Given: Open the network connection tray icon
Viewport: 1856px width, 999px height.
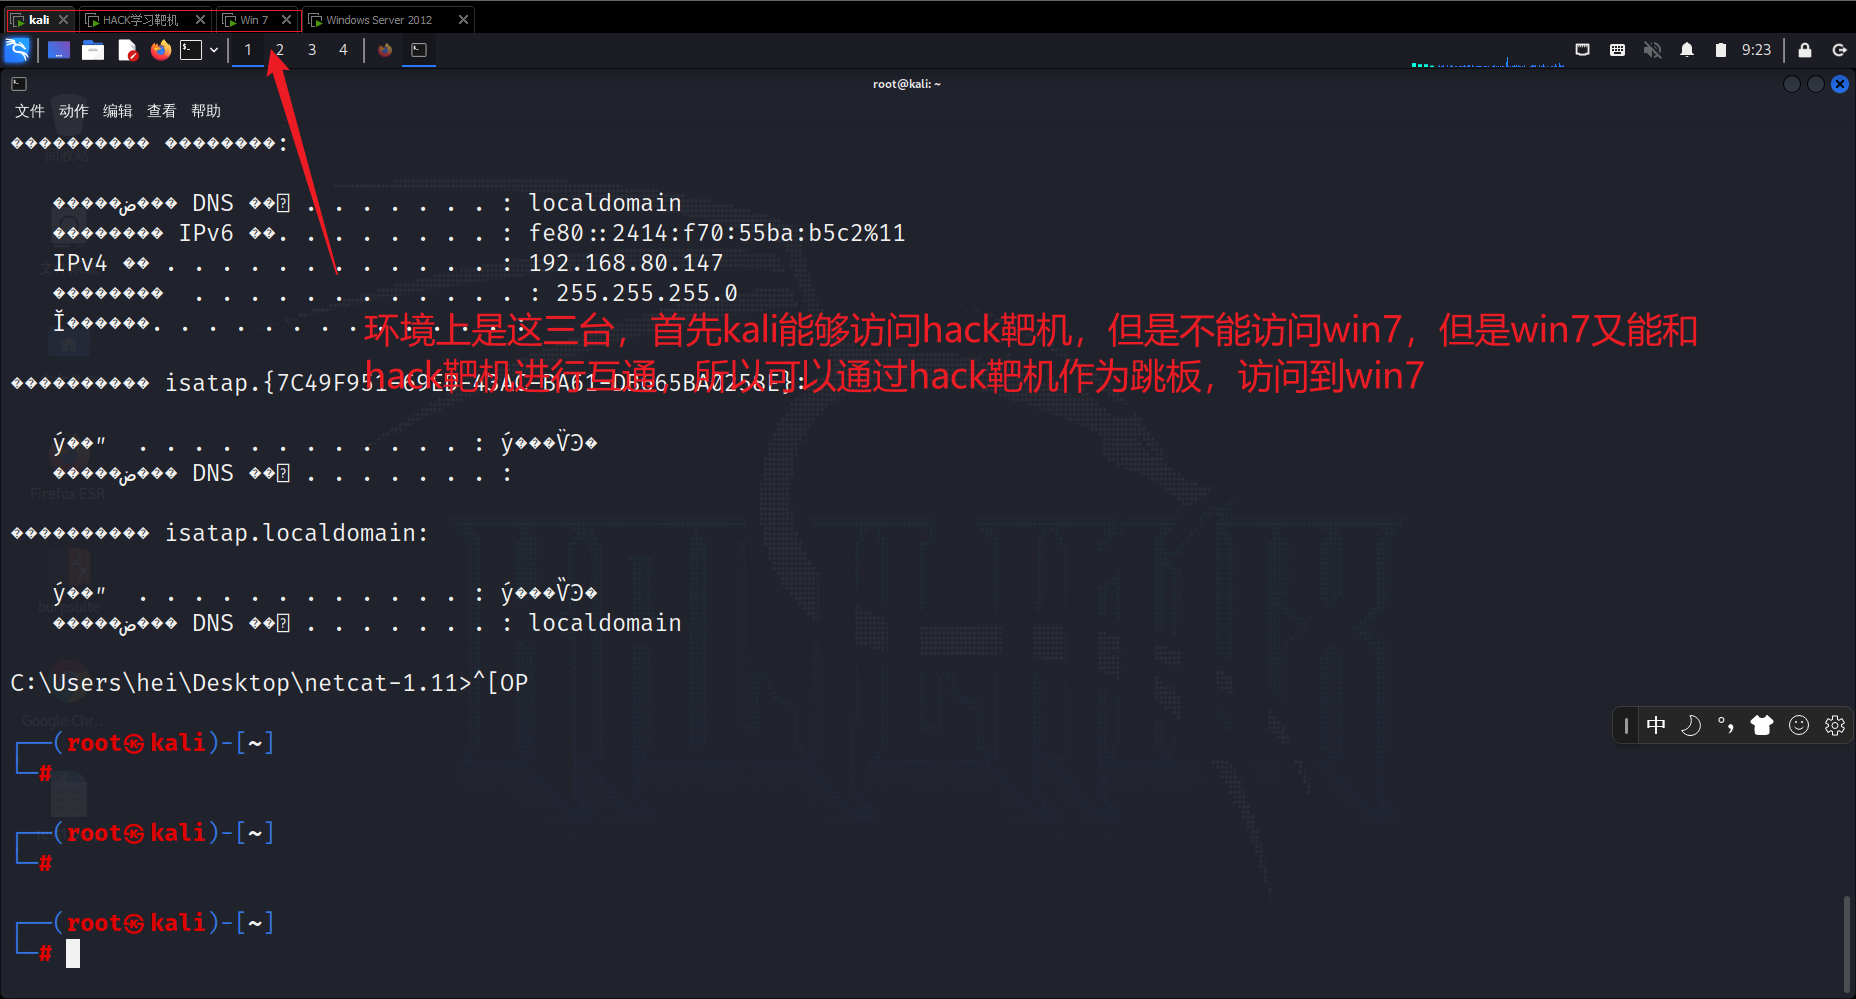Looking at the screenshot, I should click(x=1583, y=49).
